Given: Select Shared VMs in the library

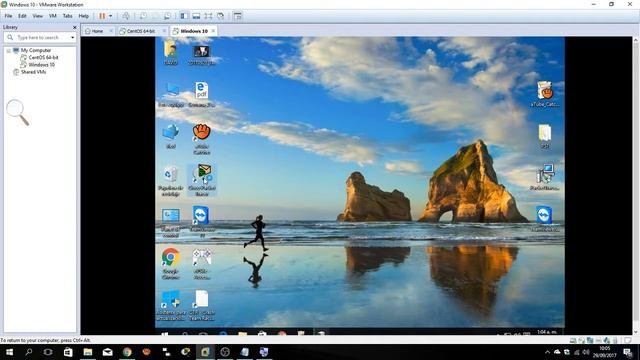Looking at the screenshot, I should (x=33, y=72).
